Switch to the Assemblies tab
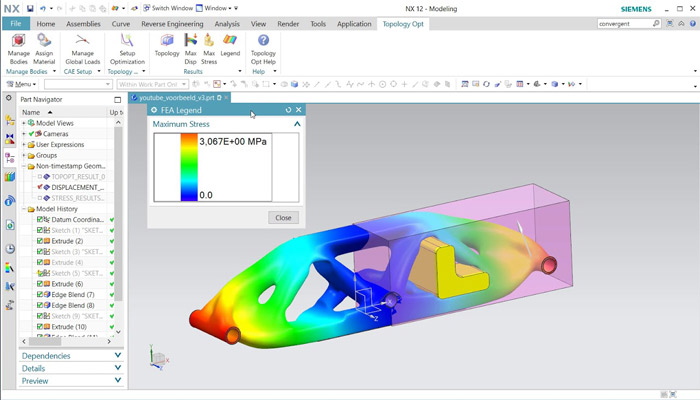This screenshot has width=700, height=400. coord(83,24)
